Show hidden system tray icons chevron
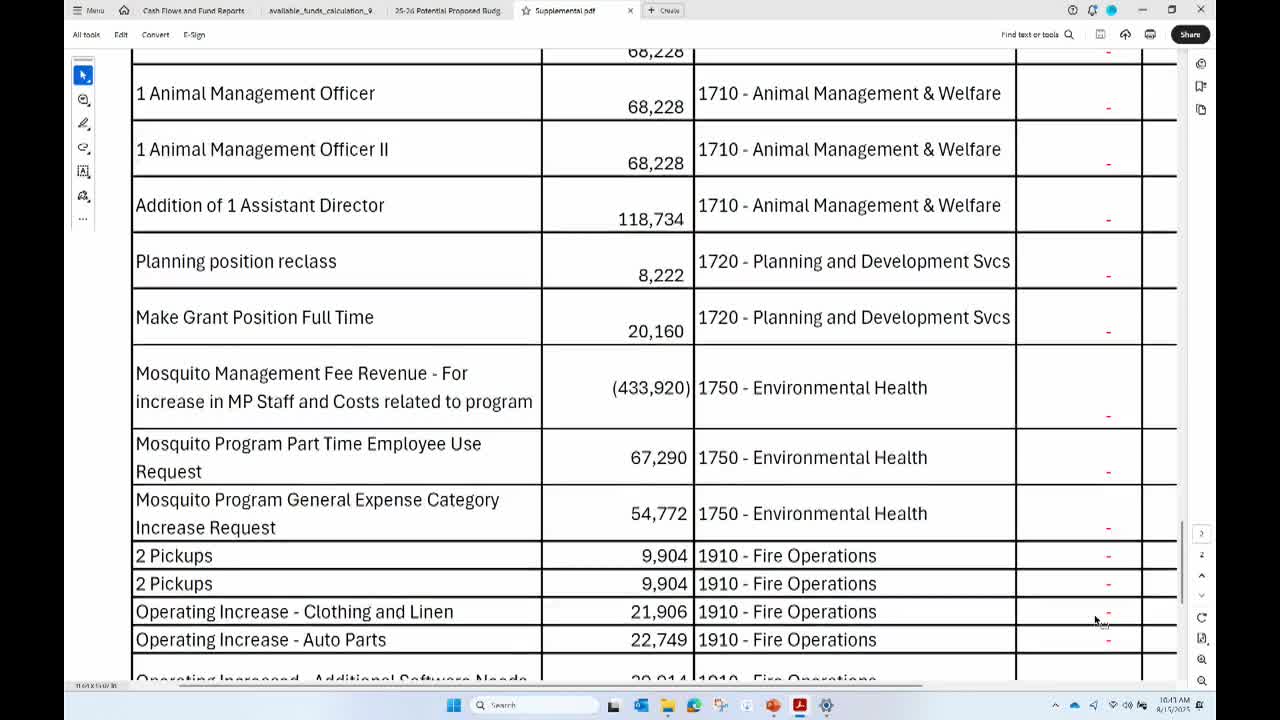 1055,705
